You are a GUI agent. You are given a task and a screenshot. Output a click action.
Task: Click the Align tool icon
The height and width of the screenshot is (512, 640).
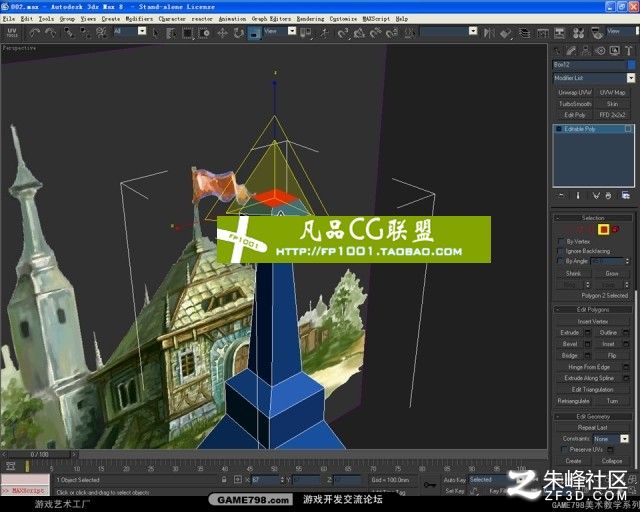pyautogui.click(x=505, y=33)
